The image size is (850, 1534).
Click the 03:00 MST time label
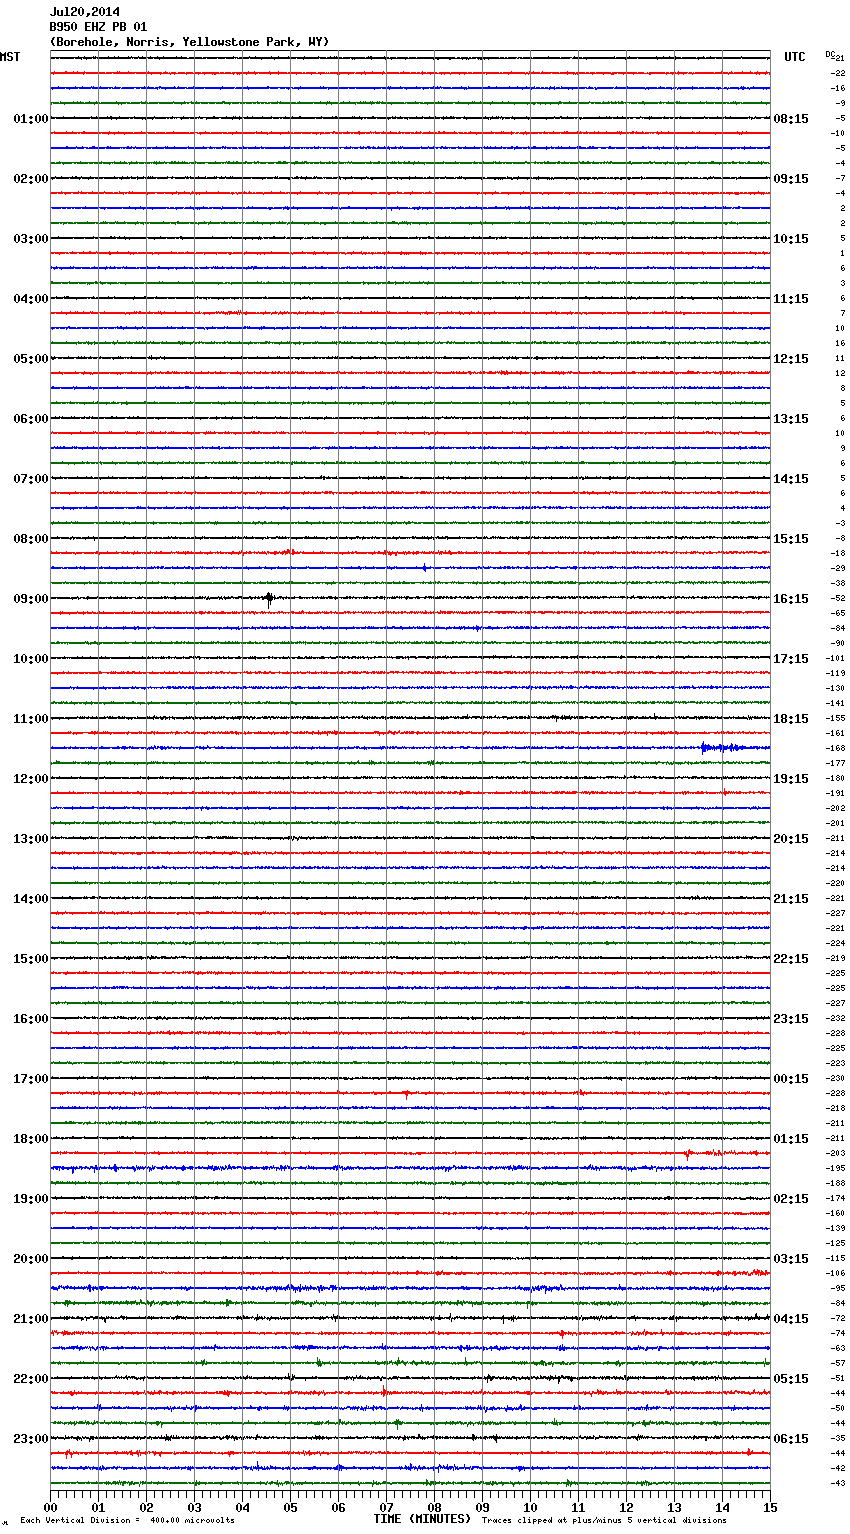tap(31, 239)
